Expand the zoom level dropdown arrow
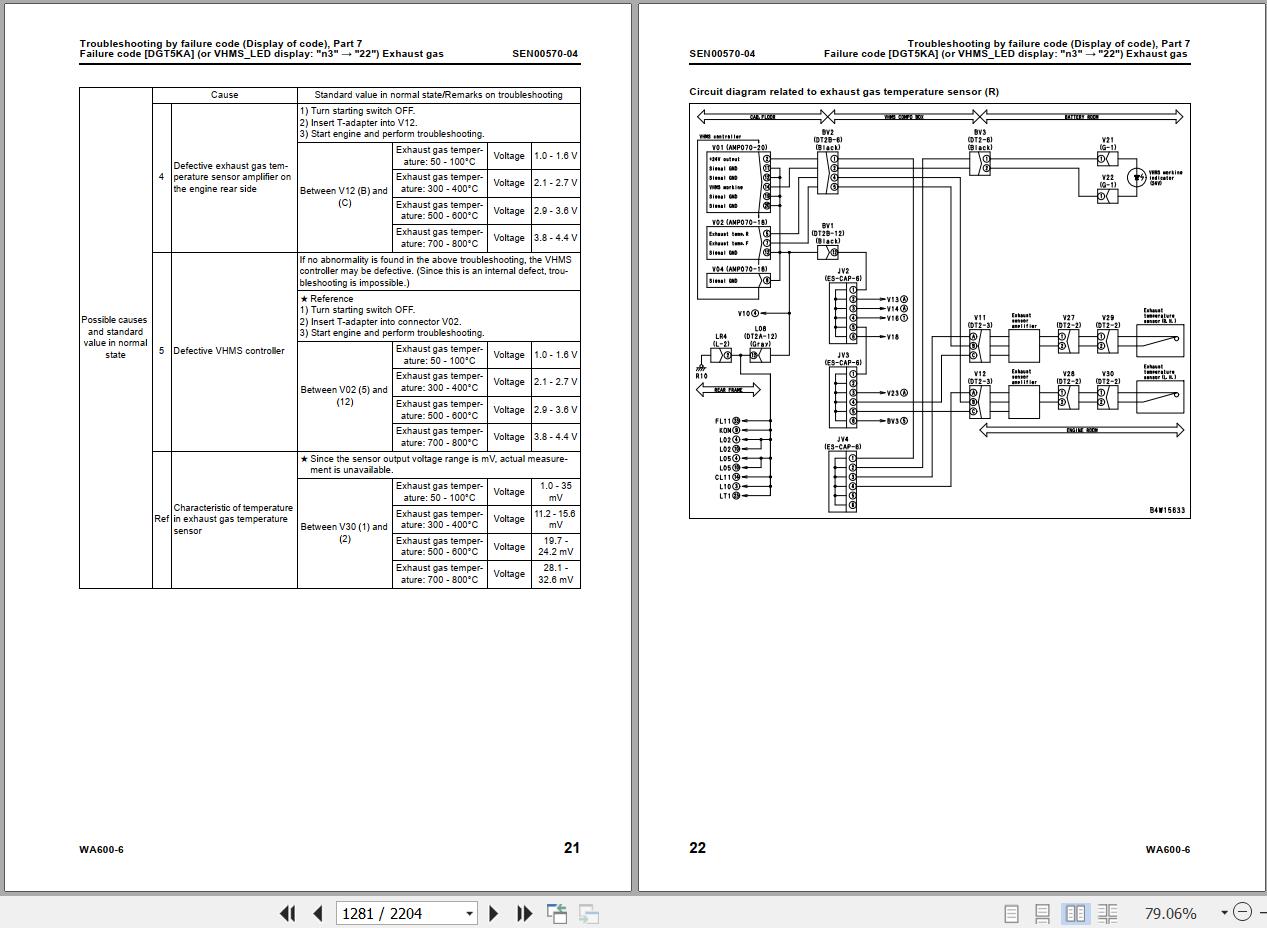This screenshot has width=1267, height=928. [1224, 913]
